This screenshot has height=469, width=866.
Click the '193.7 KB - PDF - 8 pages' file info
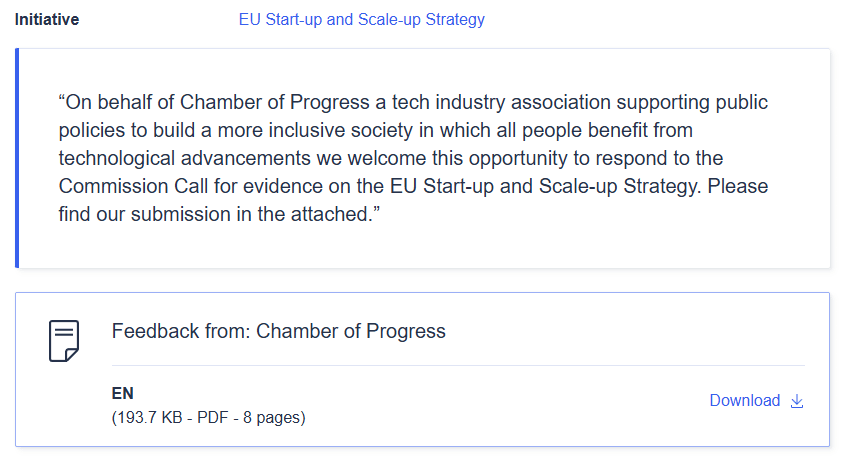click(208, 417)
